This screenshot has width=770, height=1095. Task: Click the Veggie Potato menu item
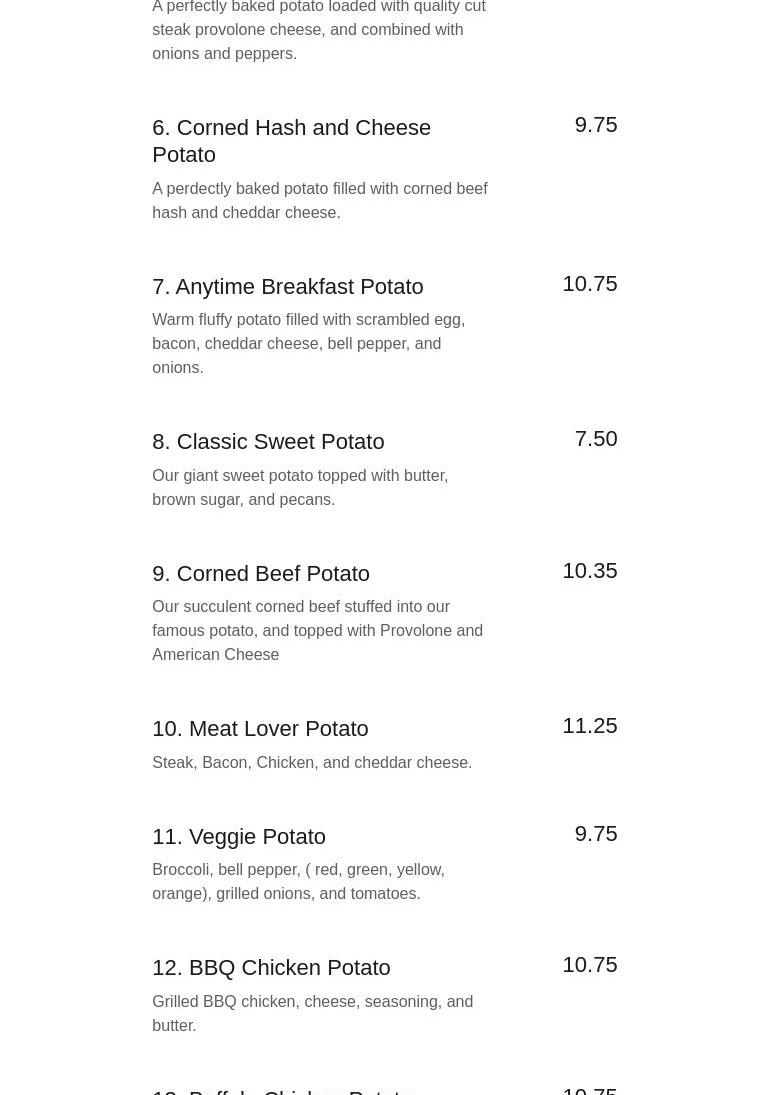[239, 837]
